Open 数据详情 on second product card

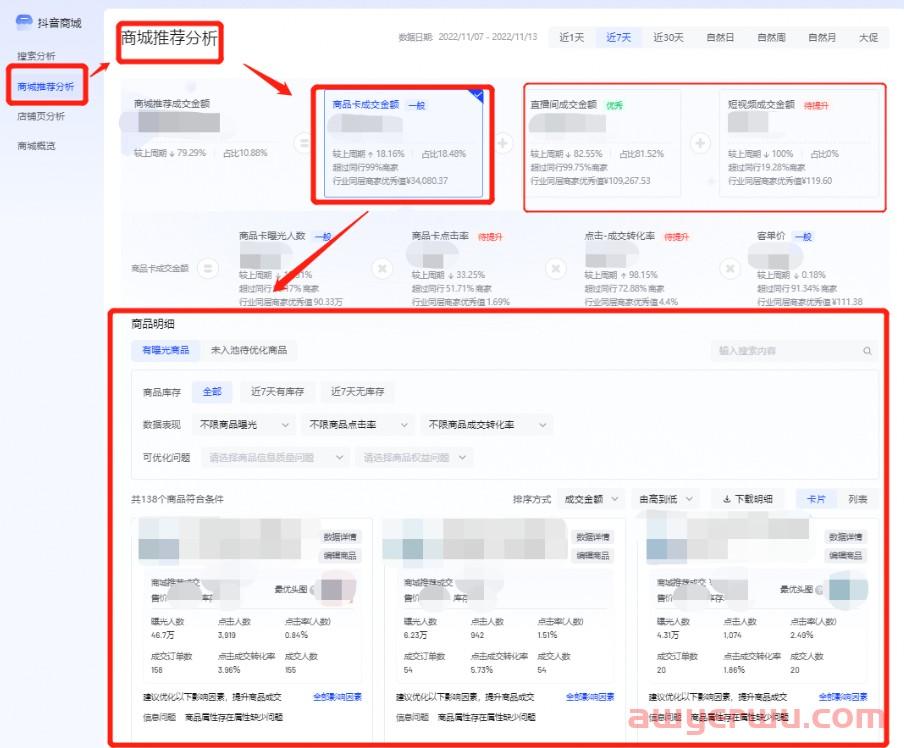click(593, 537)
